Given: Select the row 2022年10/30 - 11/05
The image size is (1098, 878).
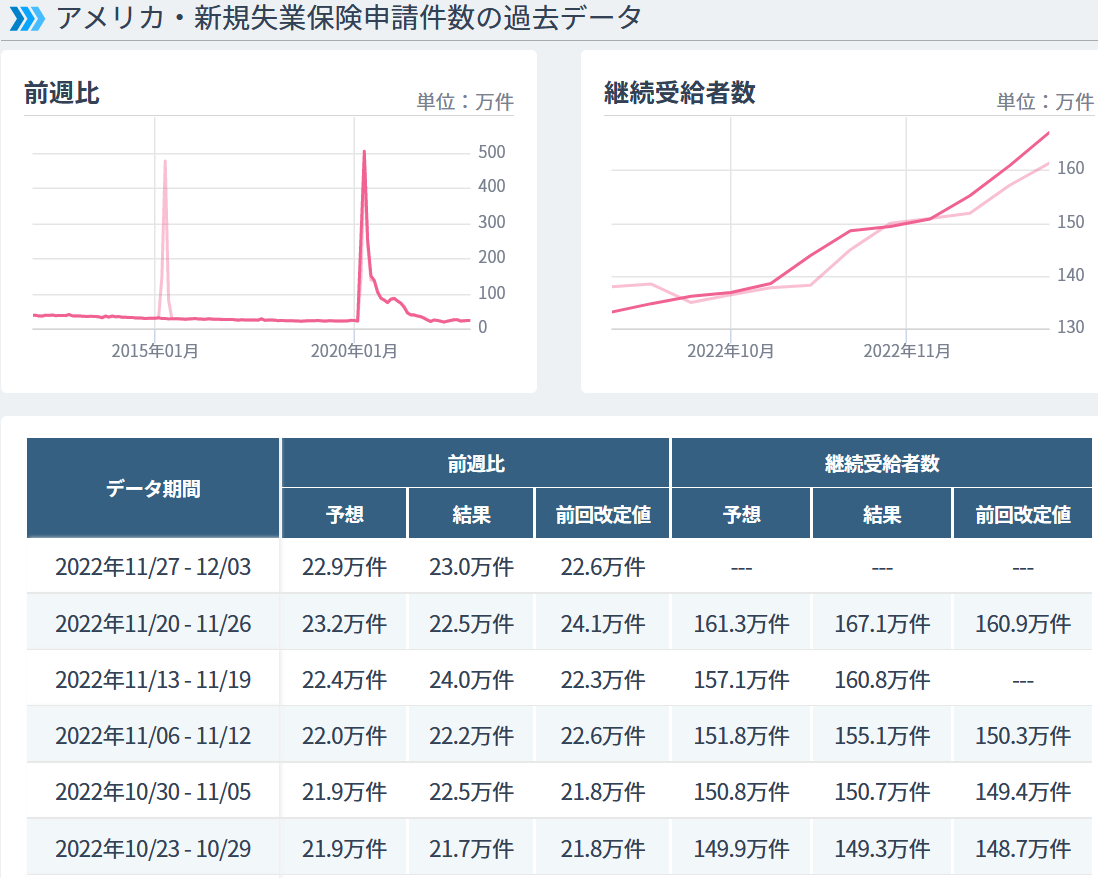Looking at the screenshot, I should (x=559, y=791).
